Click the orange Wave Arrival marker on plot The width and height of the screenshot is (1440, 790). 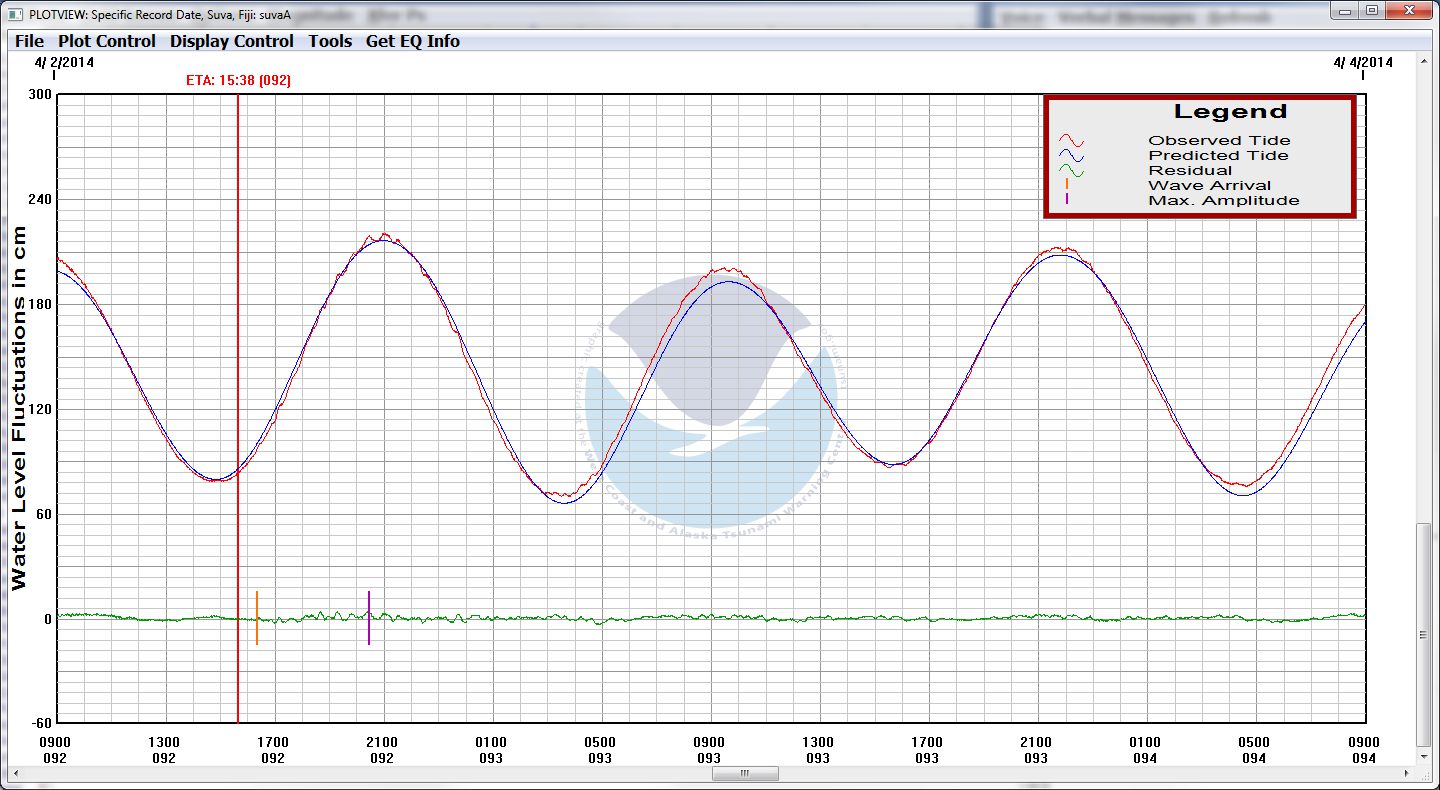[x=257, y=618]
